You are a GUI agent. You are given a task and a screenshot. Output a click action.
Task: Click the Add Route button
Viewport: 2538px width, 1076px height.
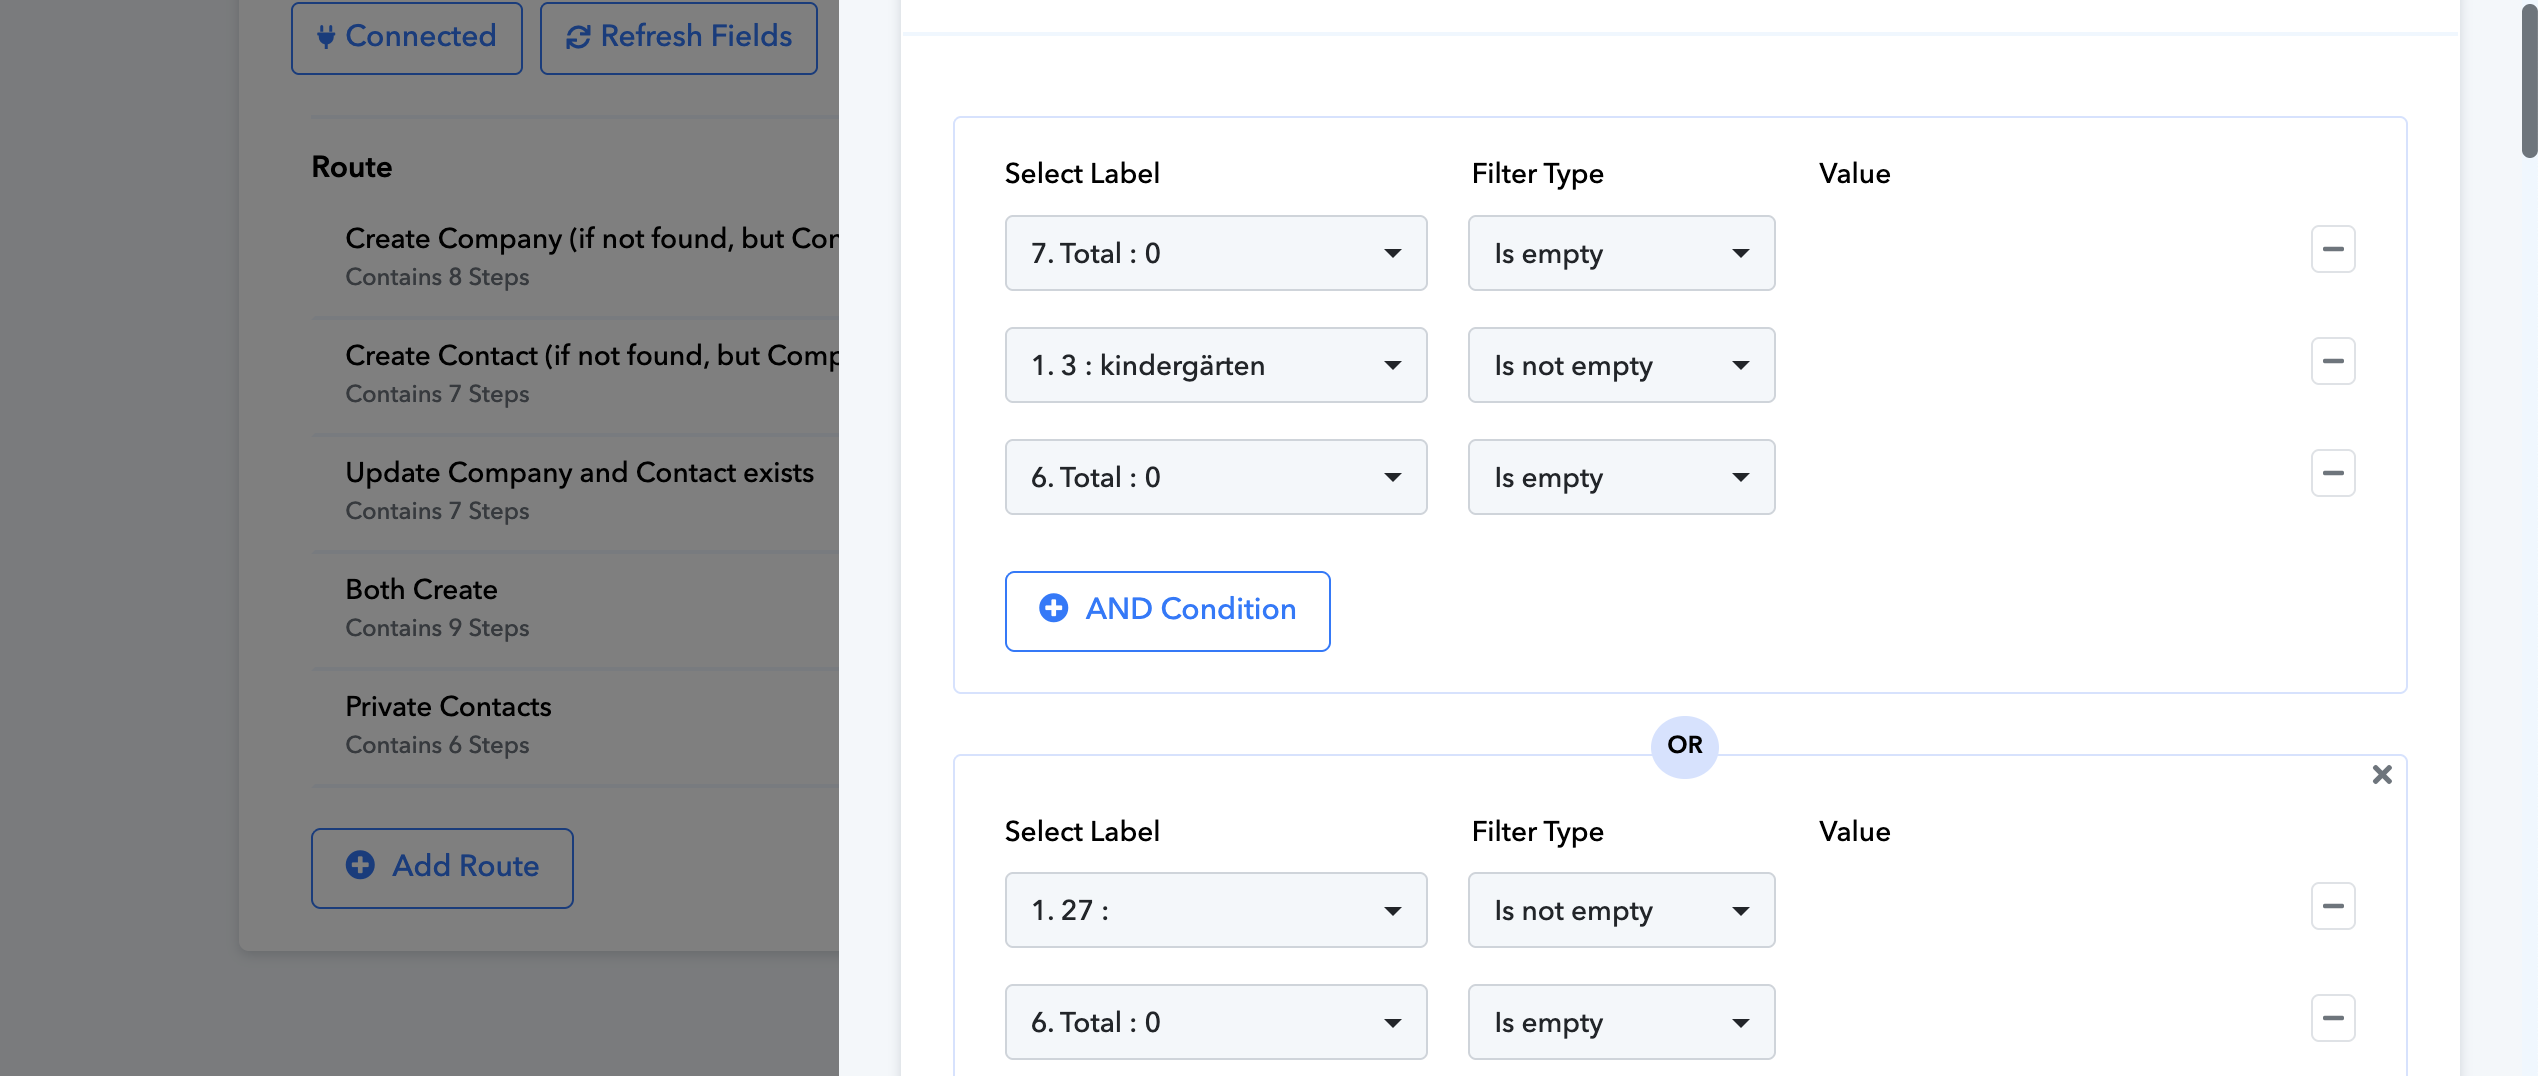click(x=442, y=867)
